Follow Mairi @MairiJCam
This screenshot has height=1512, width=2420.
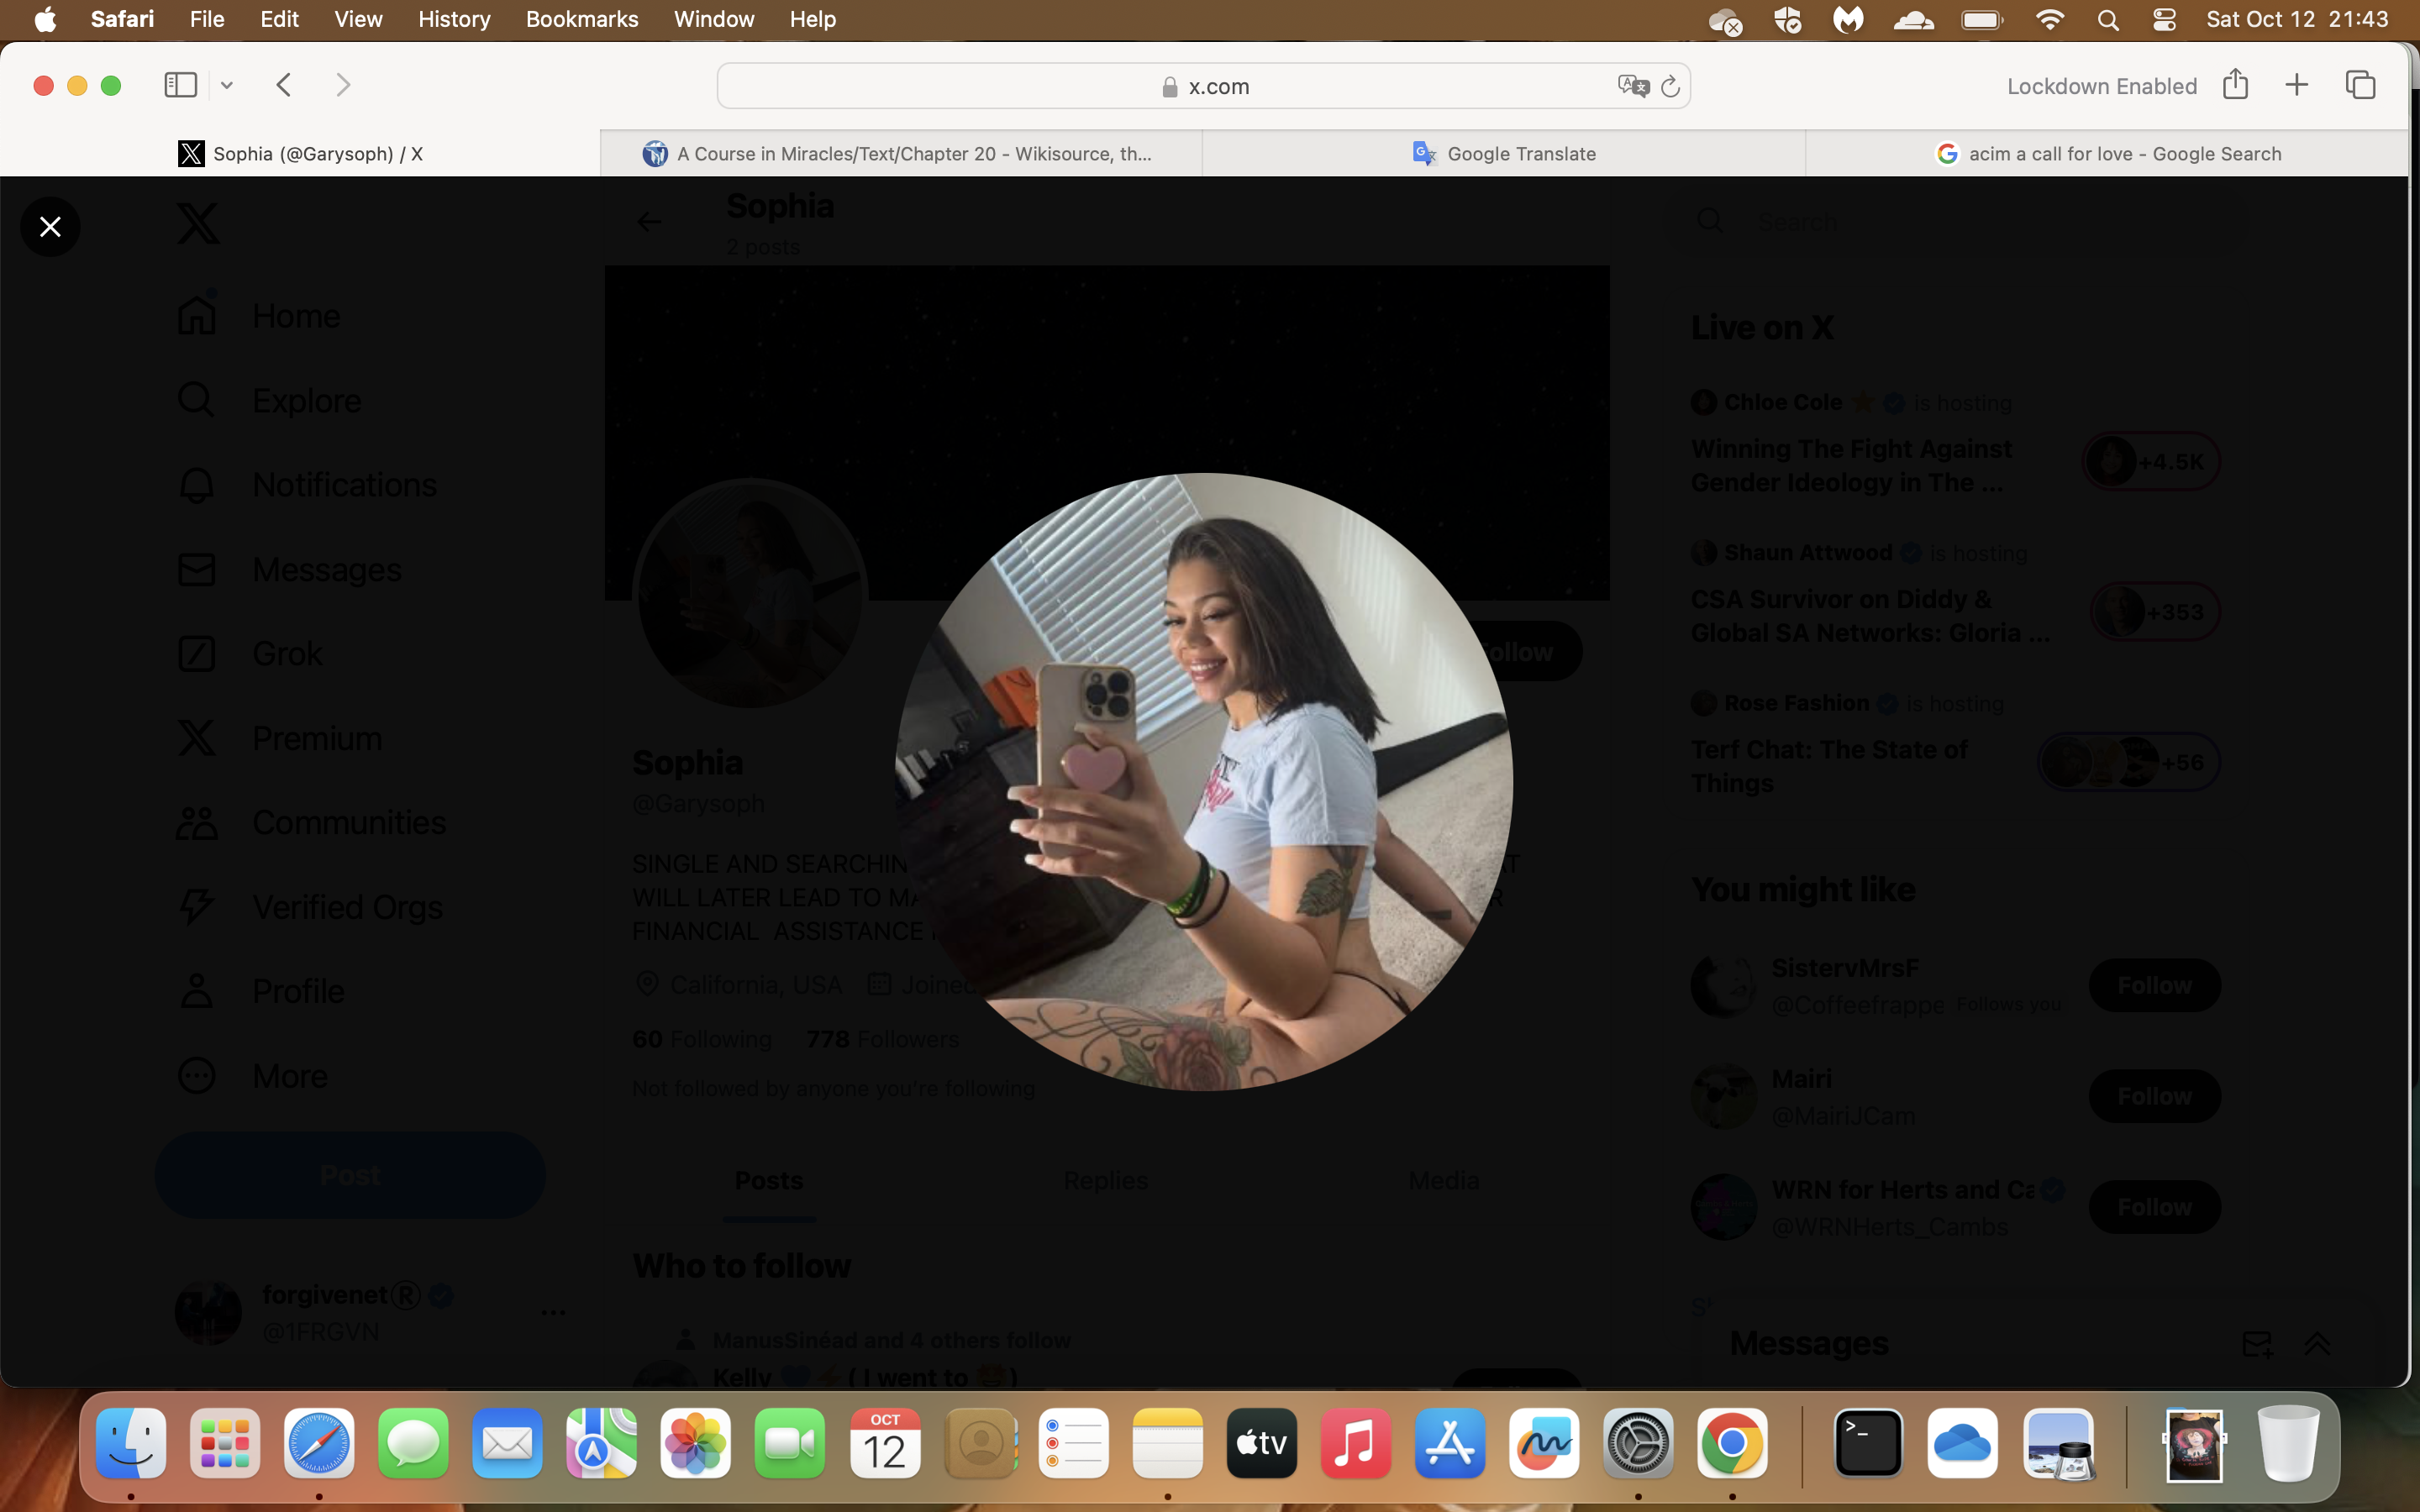click(2154, 1097)
